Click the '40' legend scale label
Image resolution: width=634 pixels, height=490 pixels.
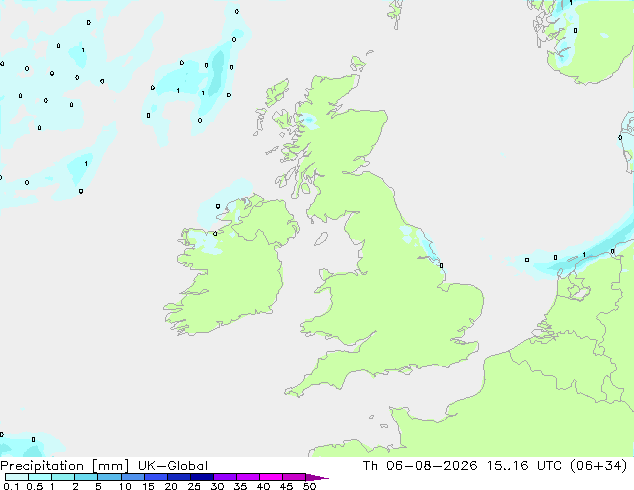click(x=263, y=486)
